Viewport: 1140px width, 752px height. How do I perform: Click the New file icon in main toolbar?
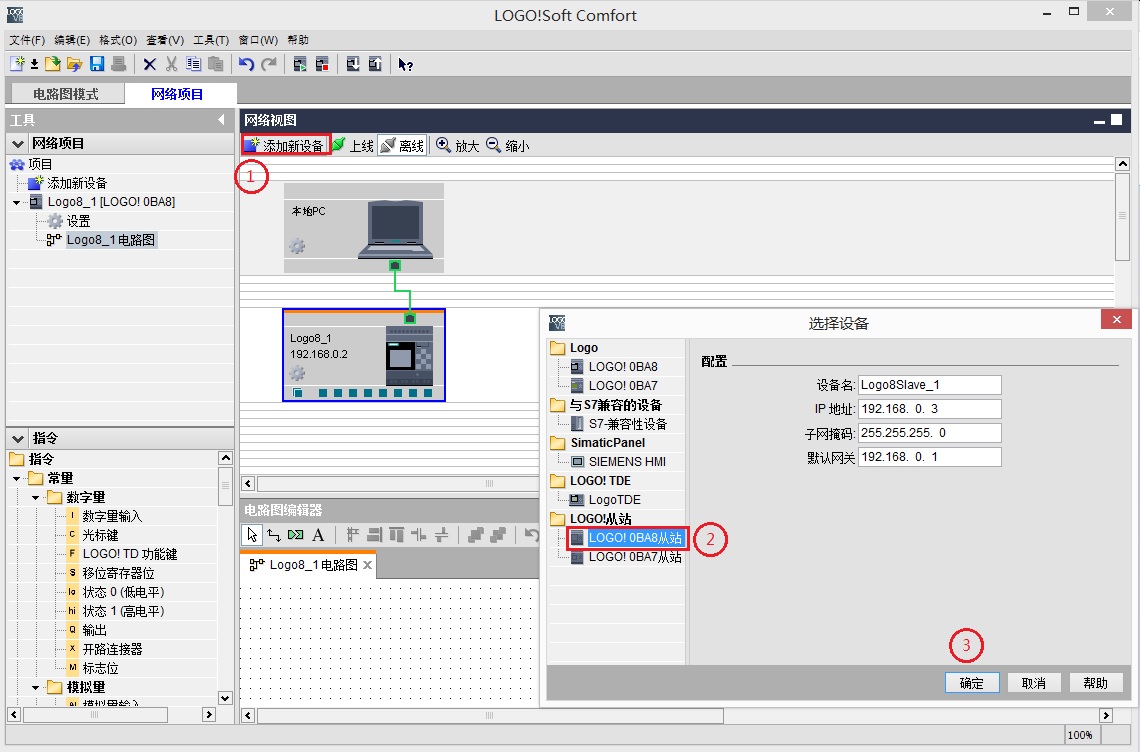point(17,64)
